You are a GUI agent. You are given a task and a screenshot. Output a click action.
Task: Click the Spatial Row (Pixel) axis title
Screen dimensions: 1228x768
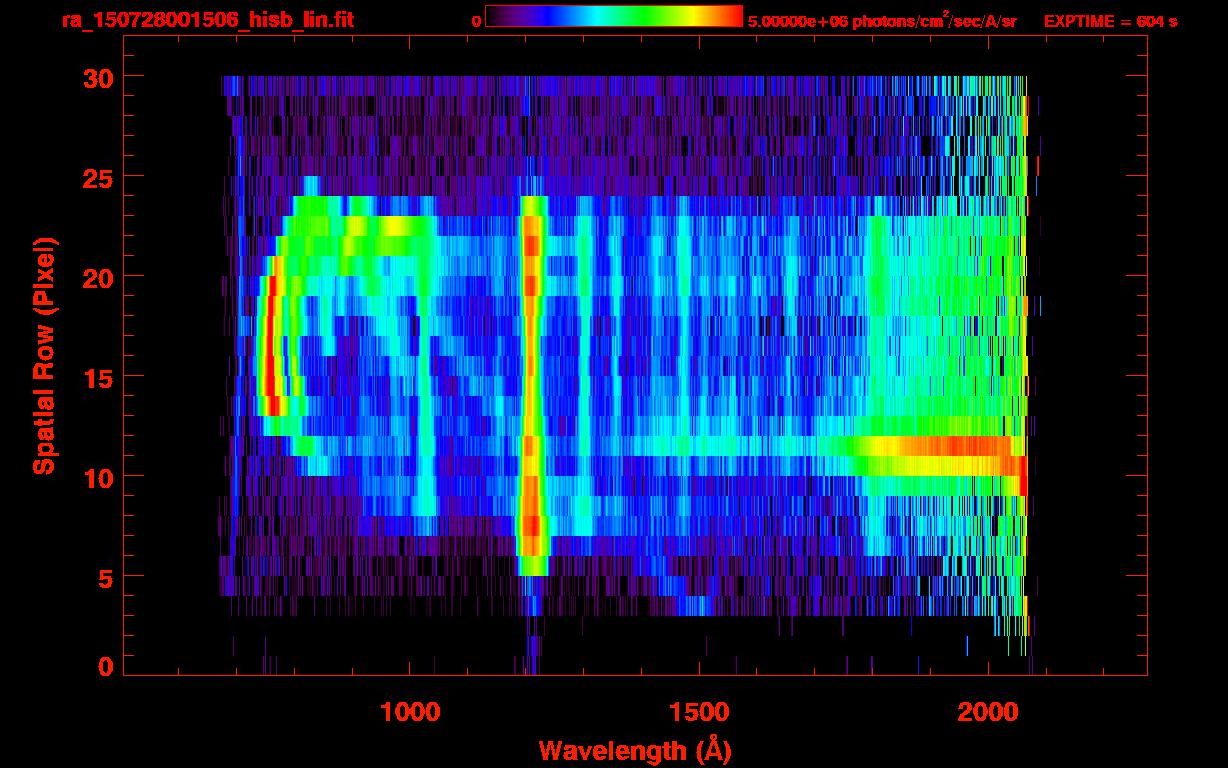click(x=43, y=355)
